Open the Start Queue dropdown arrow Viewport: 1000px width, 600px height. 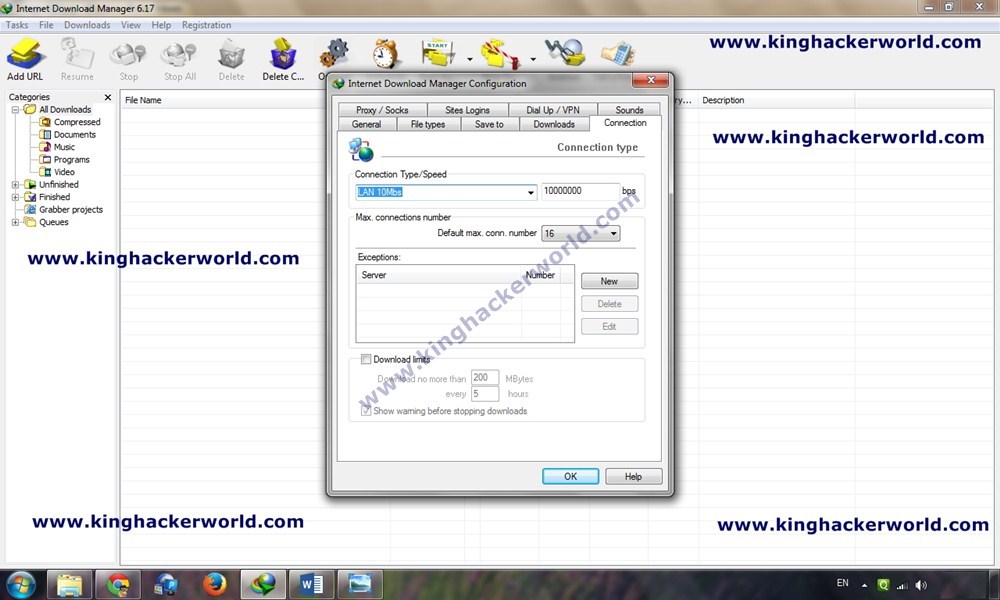point(470,59)
